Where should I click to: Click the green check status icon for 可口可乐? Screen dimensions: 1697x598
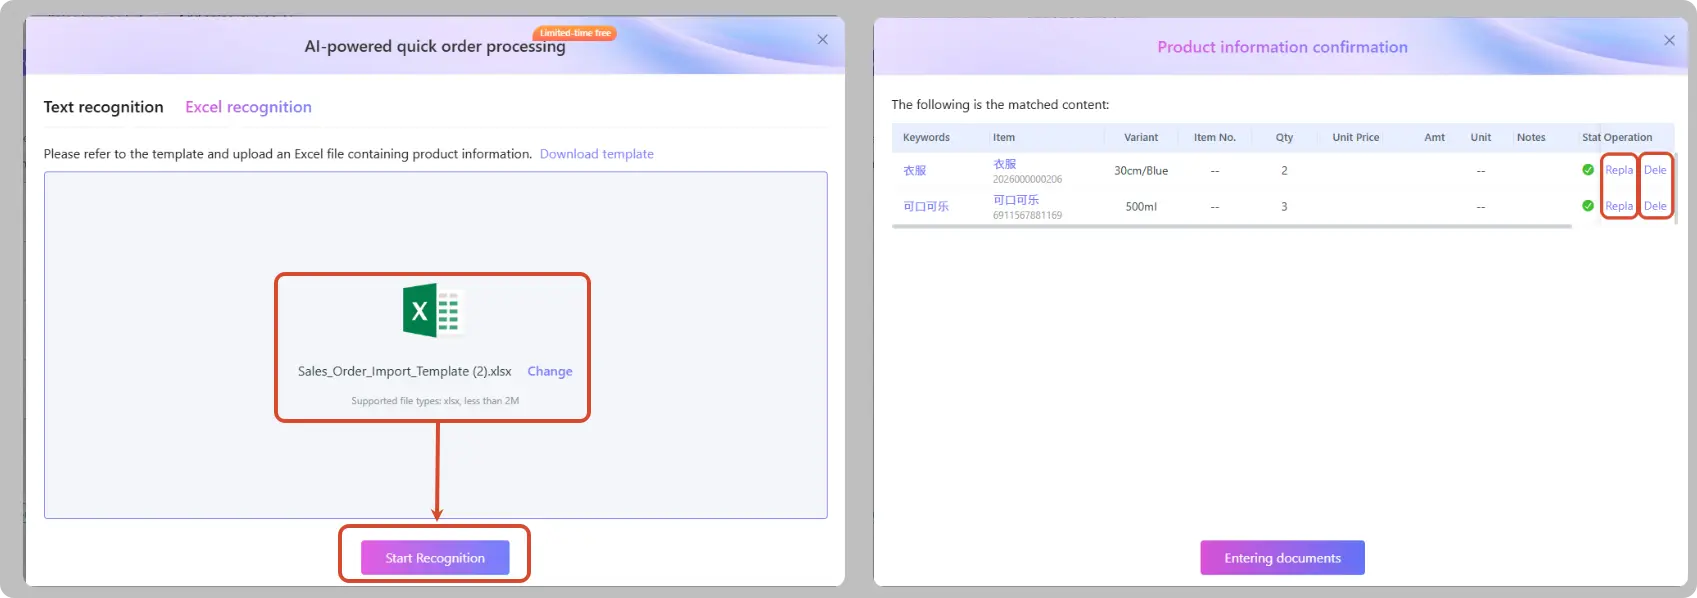1588,206
